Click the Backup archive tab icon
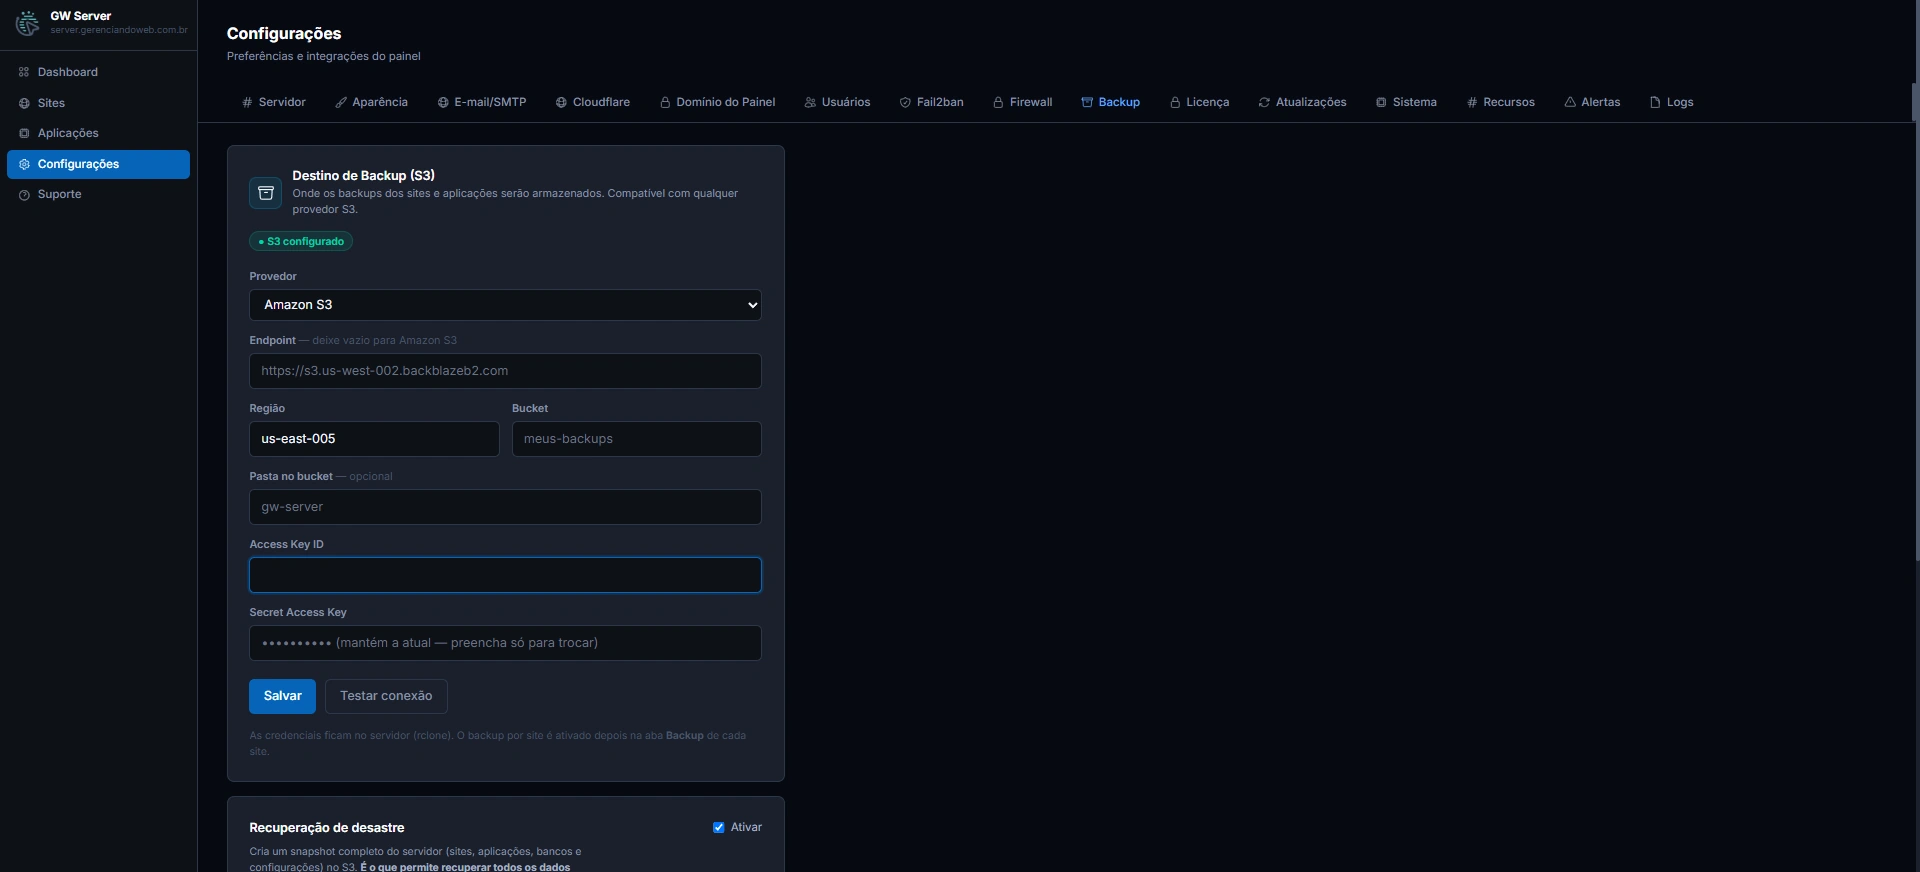This screenshot has width=1920, height=872. 1087,102
